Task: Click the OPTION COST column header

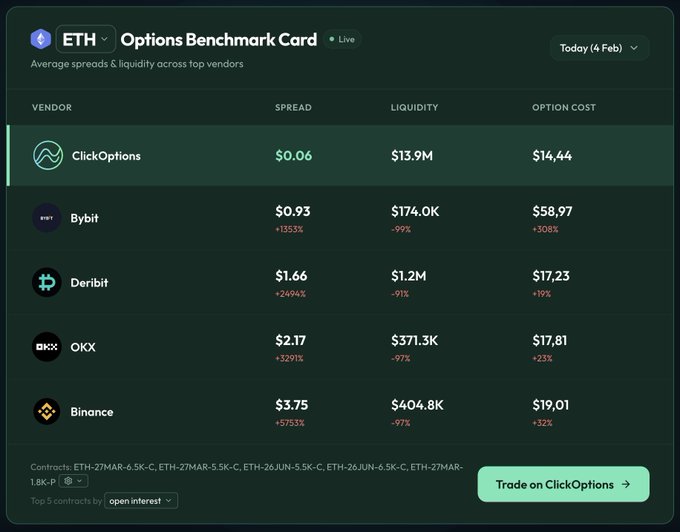Action: click(x=564, y=108)
